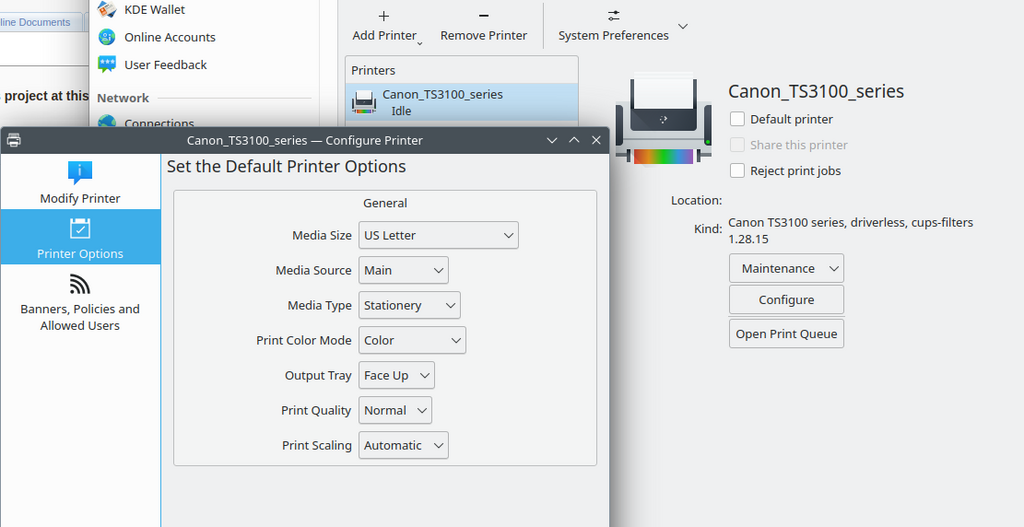1024x527 pixels.
Task: Click the Printer Options calendar-check icon
Action: click(x=80, y=229)
